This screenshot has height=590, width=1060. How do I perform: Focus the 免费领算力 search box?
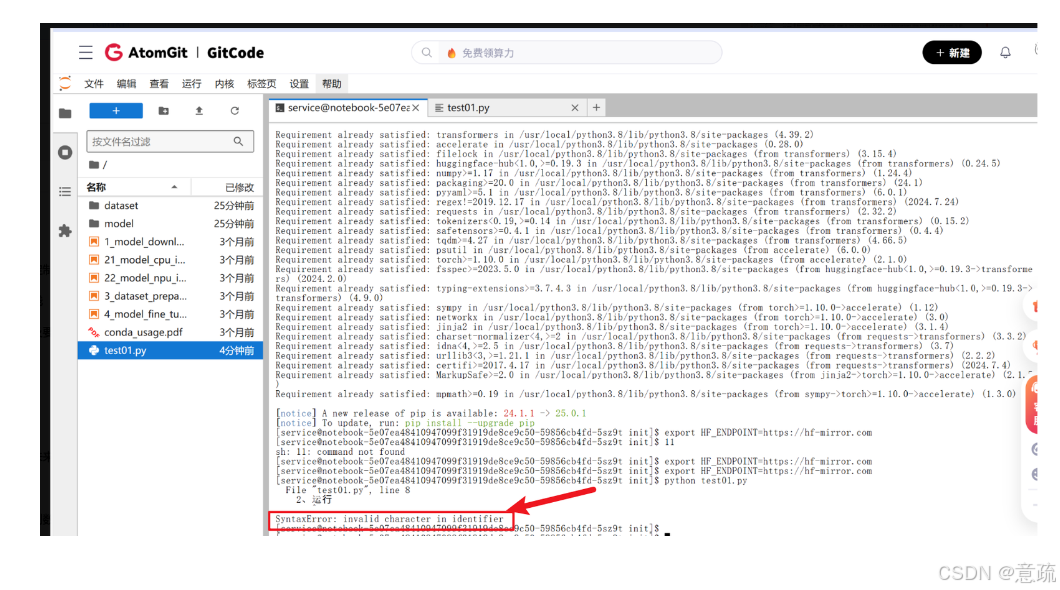pyautogui.click(x=567, y=53)
